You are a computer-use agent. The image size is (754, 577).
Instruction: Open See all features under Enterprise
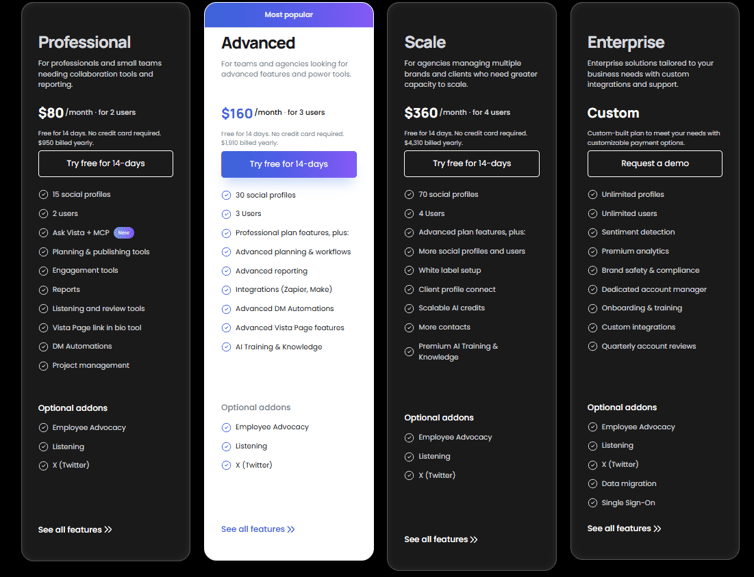coord(624,528)
